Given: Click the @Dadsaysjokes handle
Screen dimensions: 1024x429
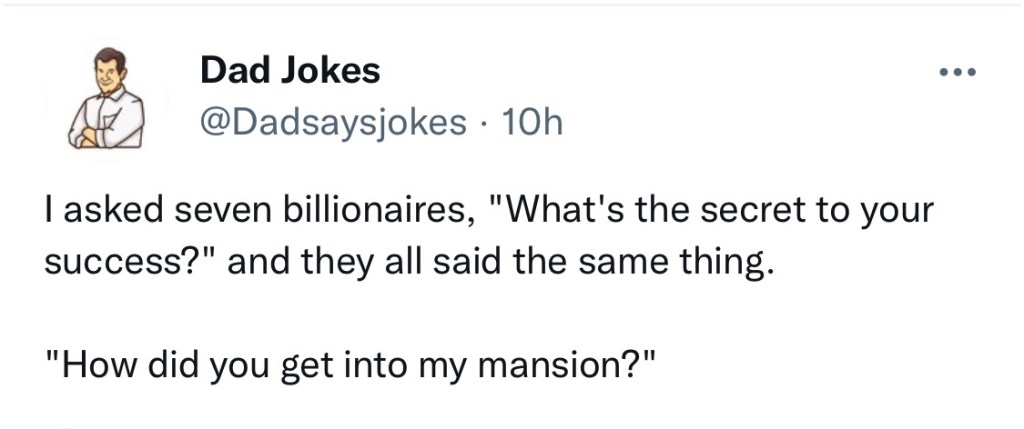Looking at the screenshot, I should point(334,123).
